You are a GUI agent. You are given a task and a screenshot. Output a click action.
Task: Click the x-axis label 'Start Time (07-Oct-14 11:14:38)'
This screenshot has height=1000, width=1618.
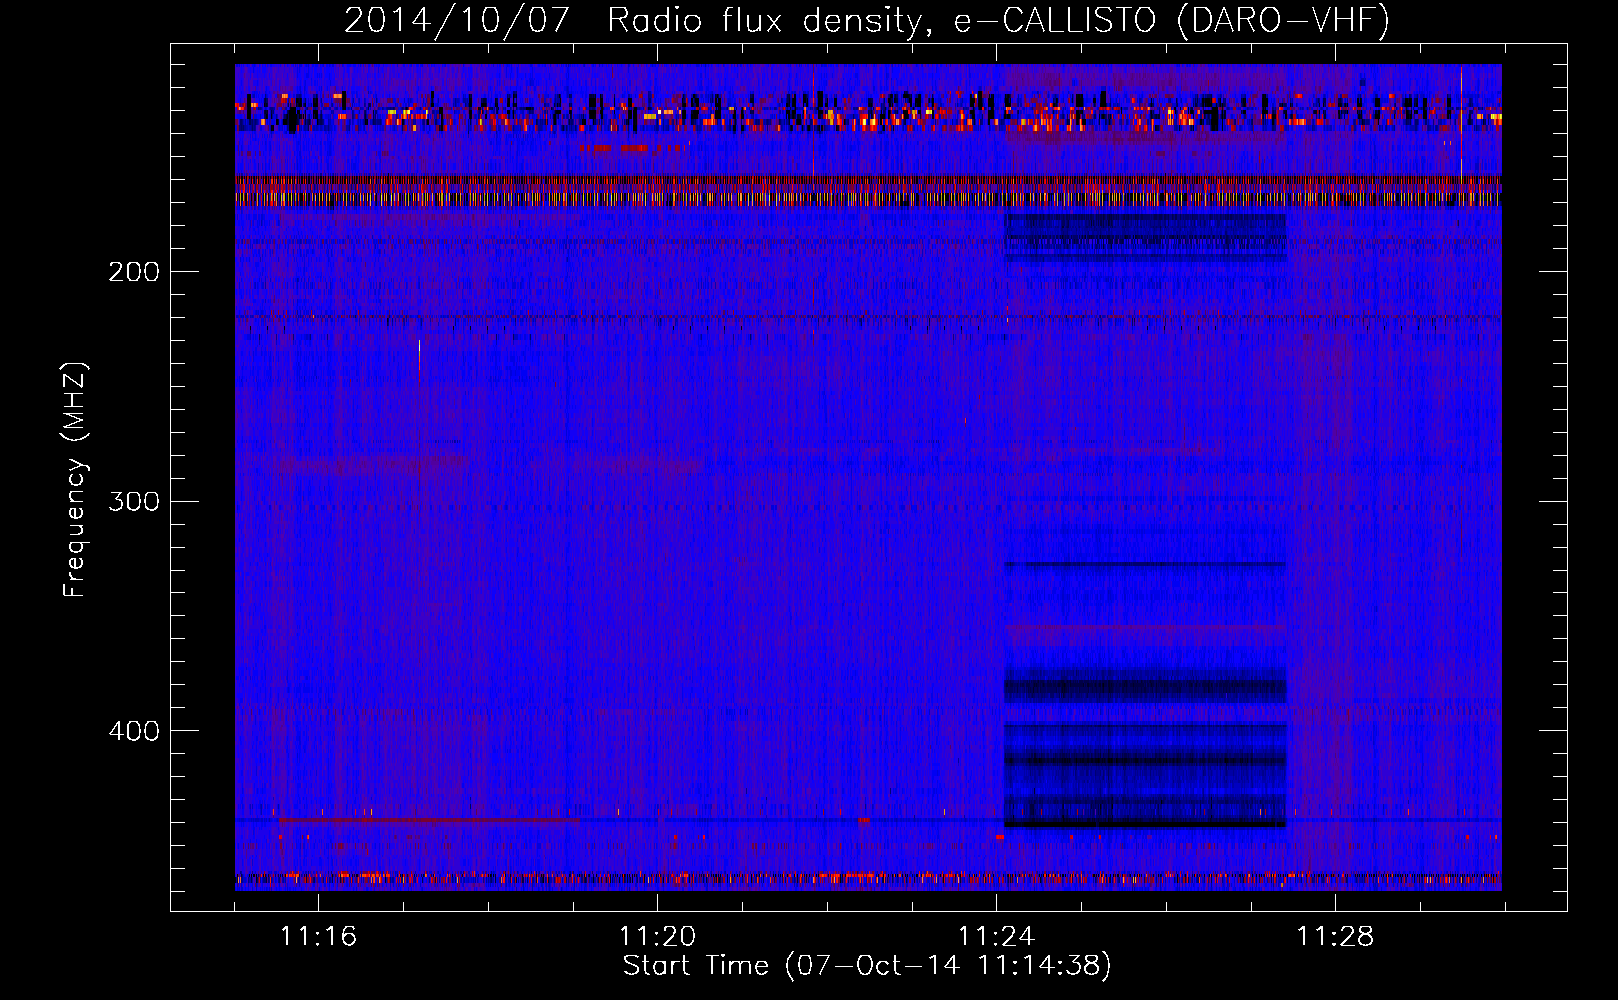867,966
